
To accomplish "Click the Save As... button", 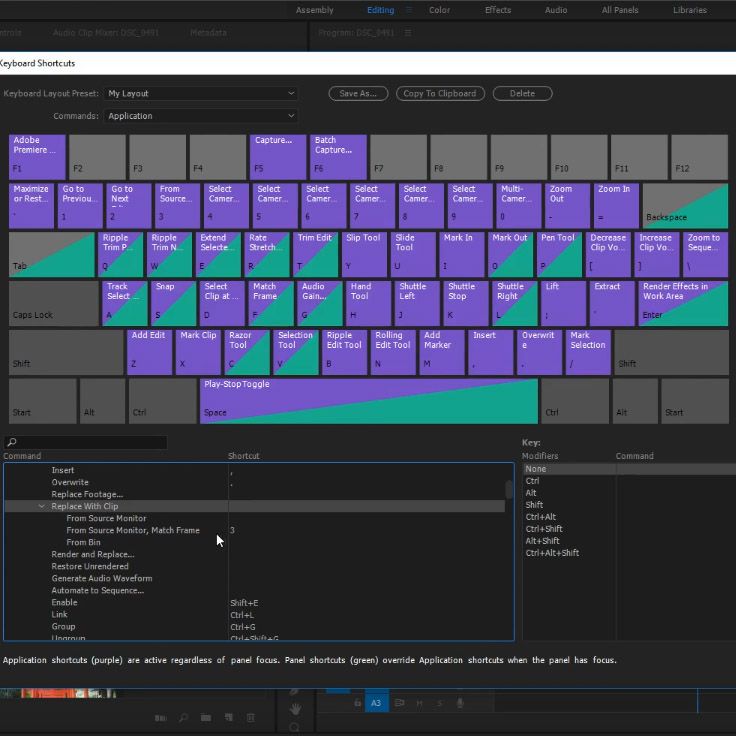I will tap(358, 93).
